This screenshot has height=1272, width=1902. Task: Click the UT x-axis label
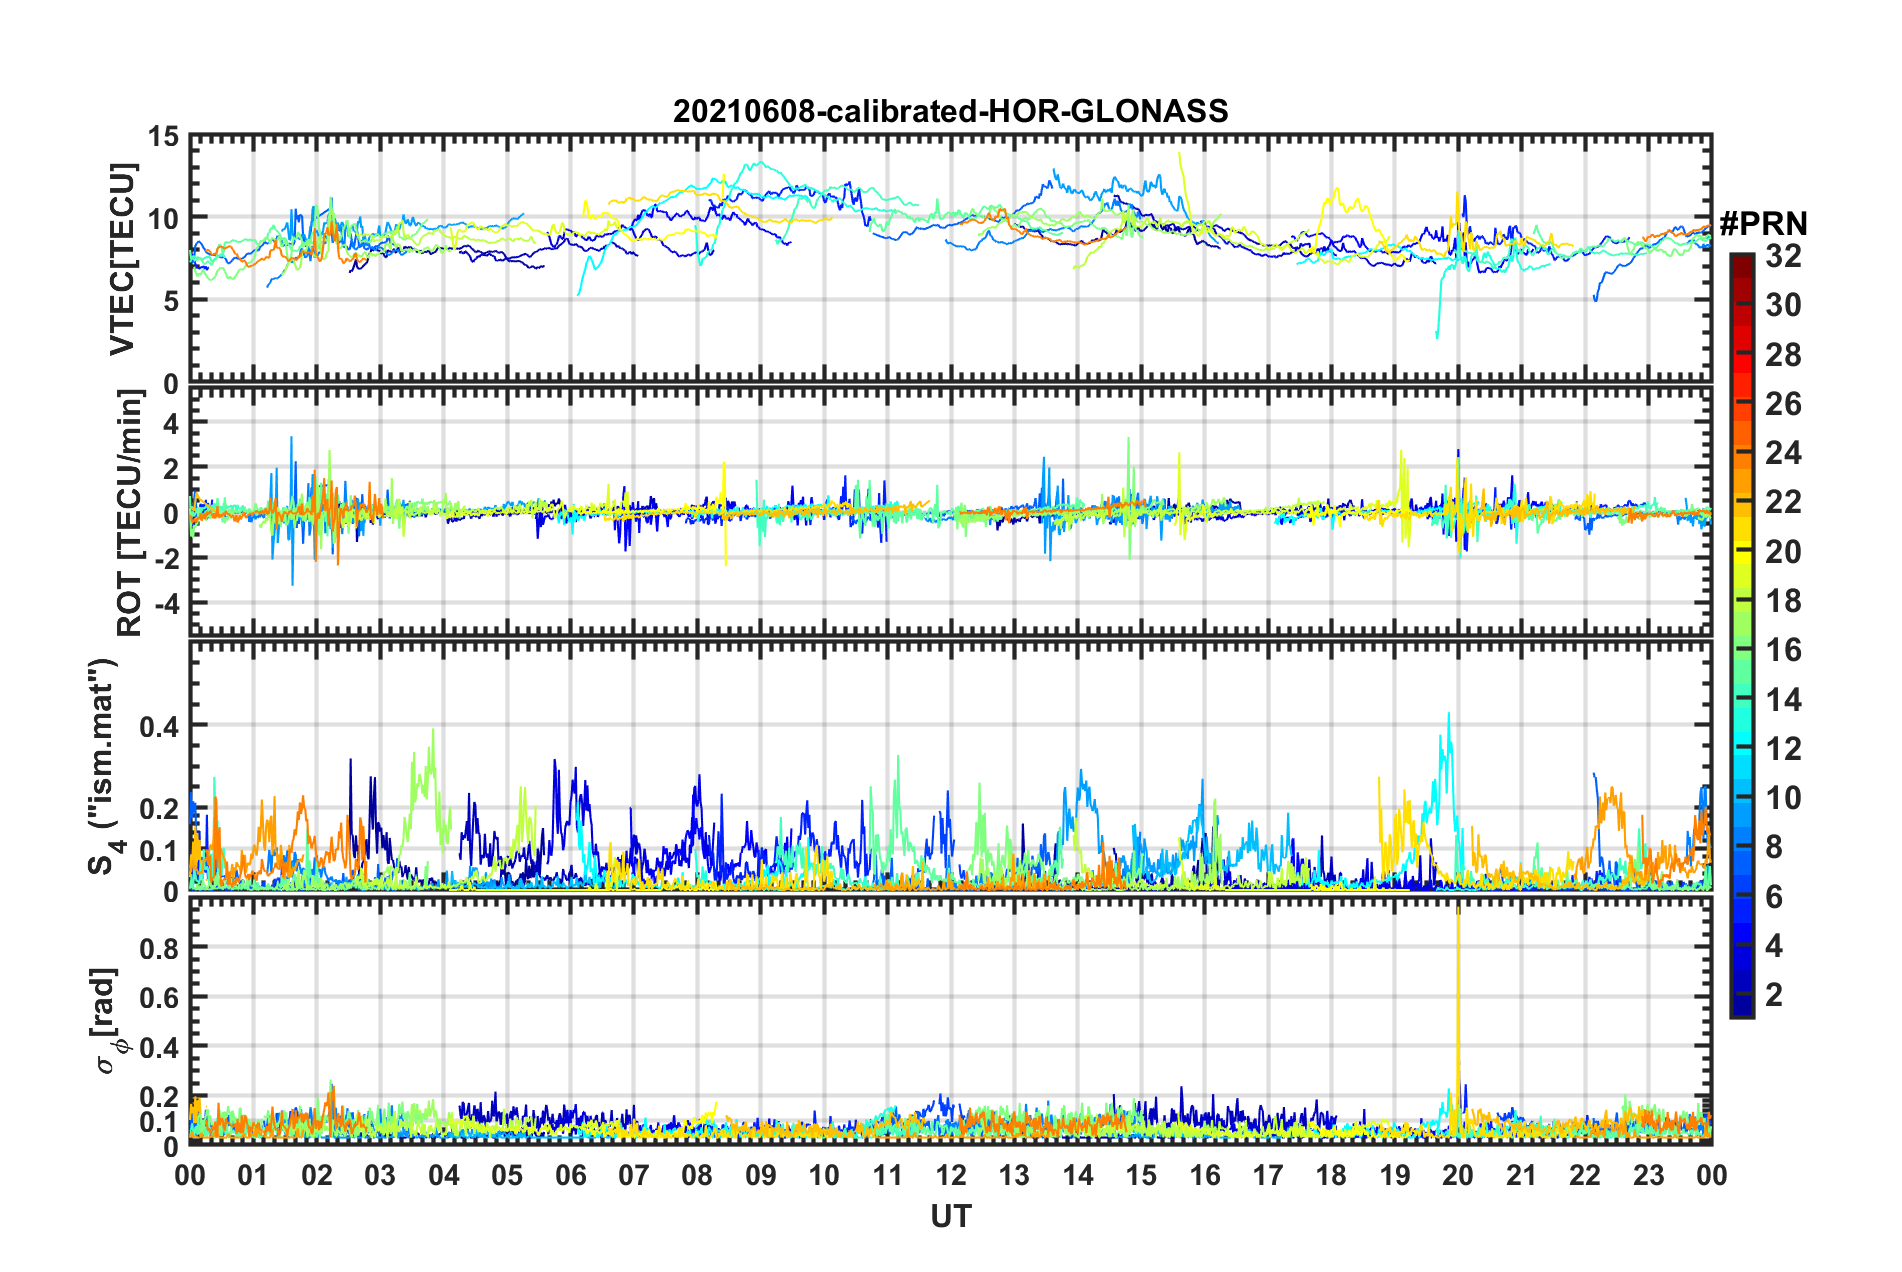(x=950, y=1216)
